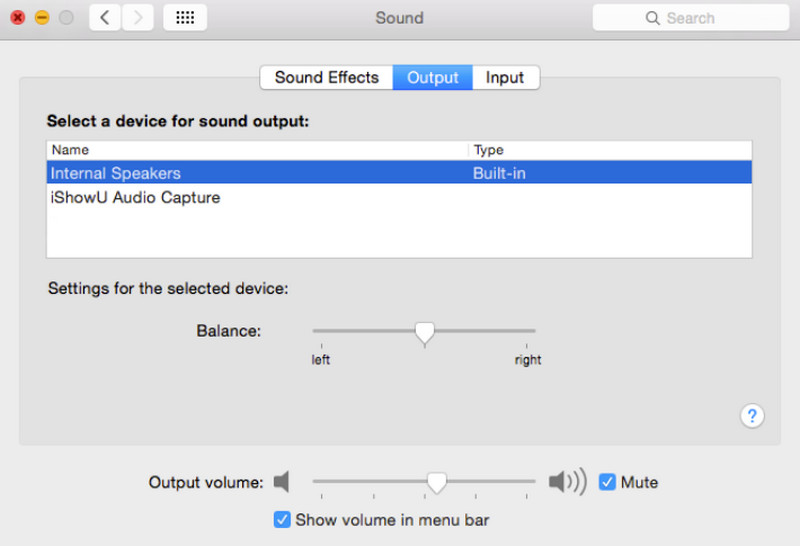Switch to the Sound Effects tab

pyautogui.click(x=326, y=78)
